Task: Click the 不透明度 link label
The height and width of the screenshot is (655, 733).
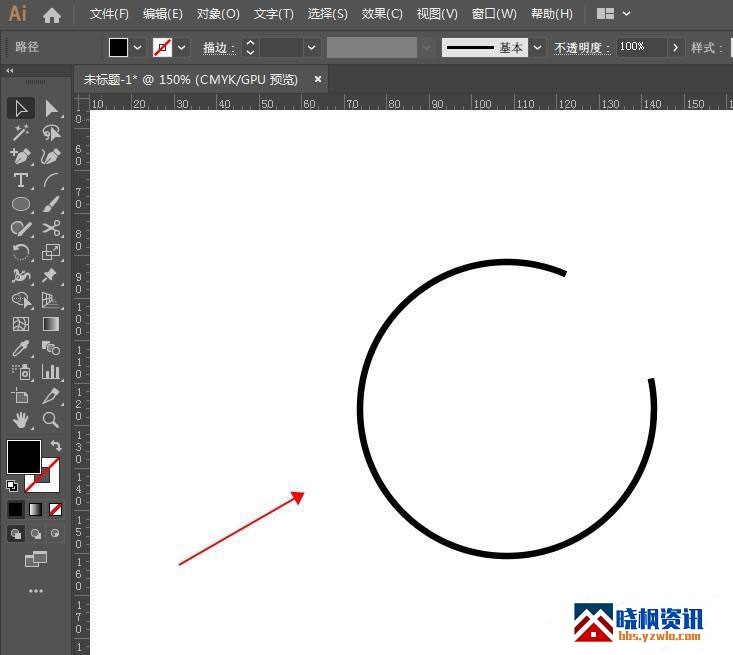Action: click(581, 47)
